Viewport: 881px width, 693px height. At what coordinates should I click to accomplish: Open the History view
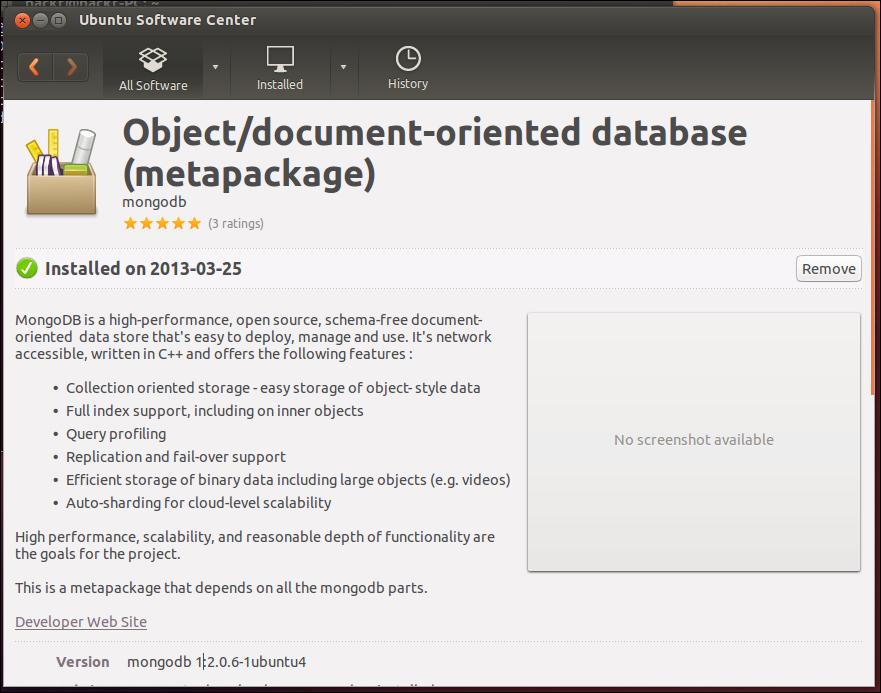coord(408,69)
